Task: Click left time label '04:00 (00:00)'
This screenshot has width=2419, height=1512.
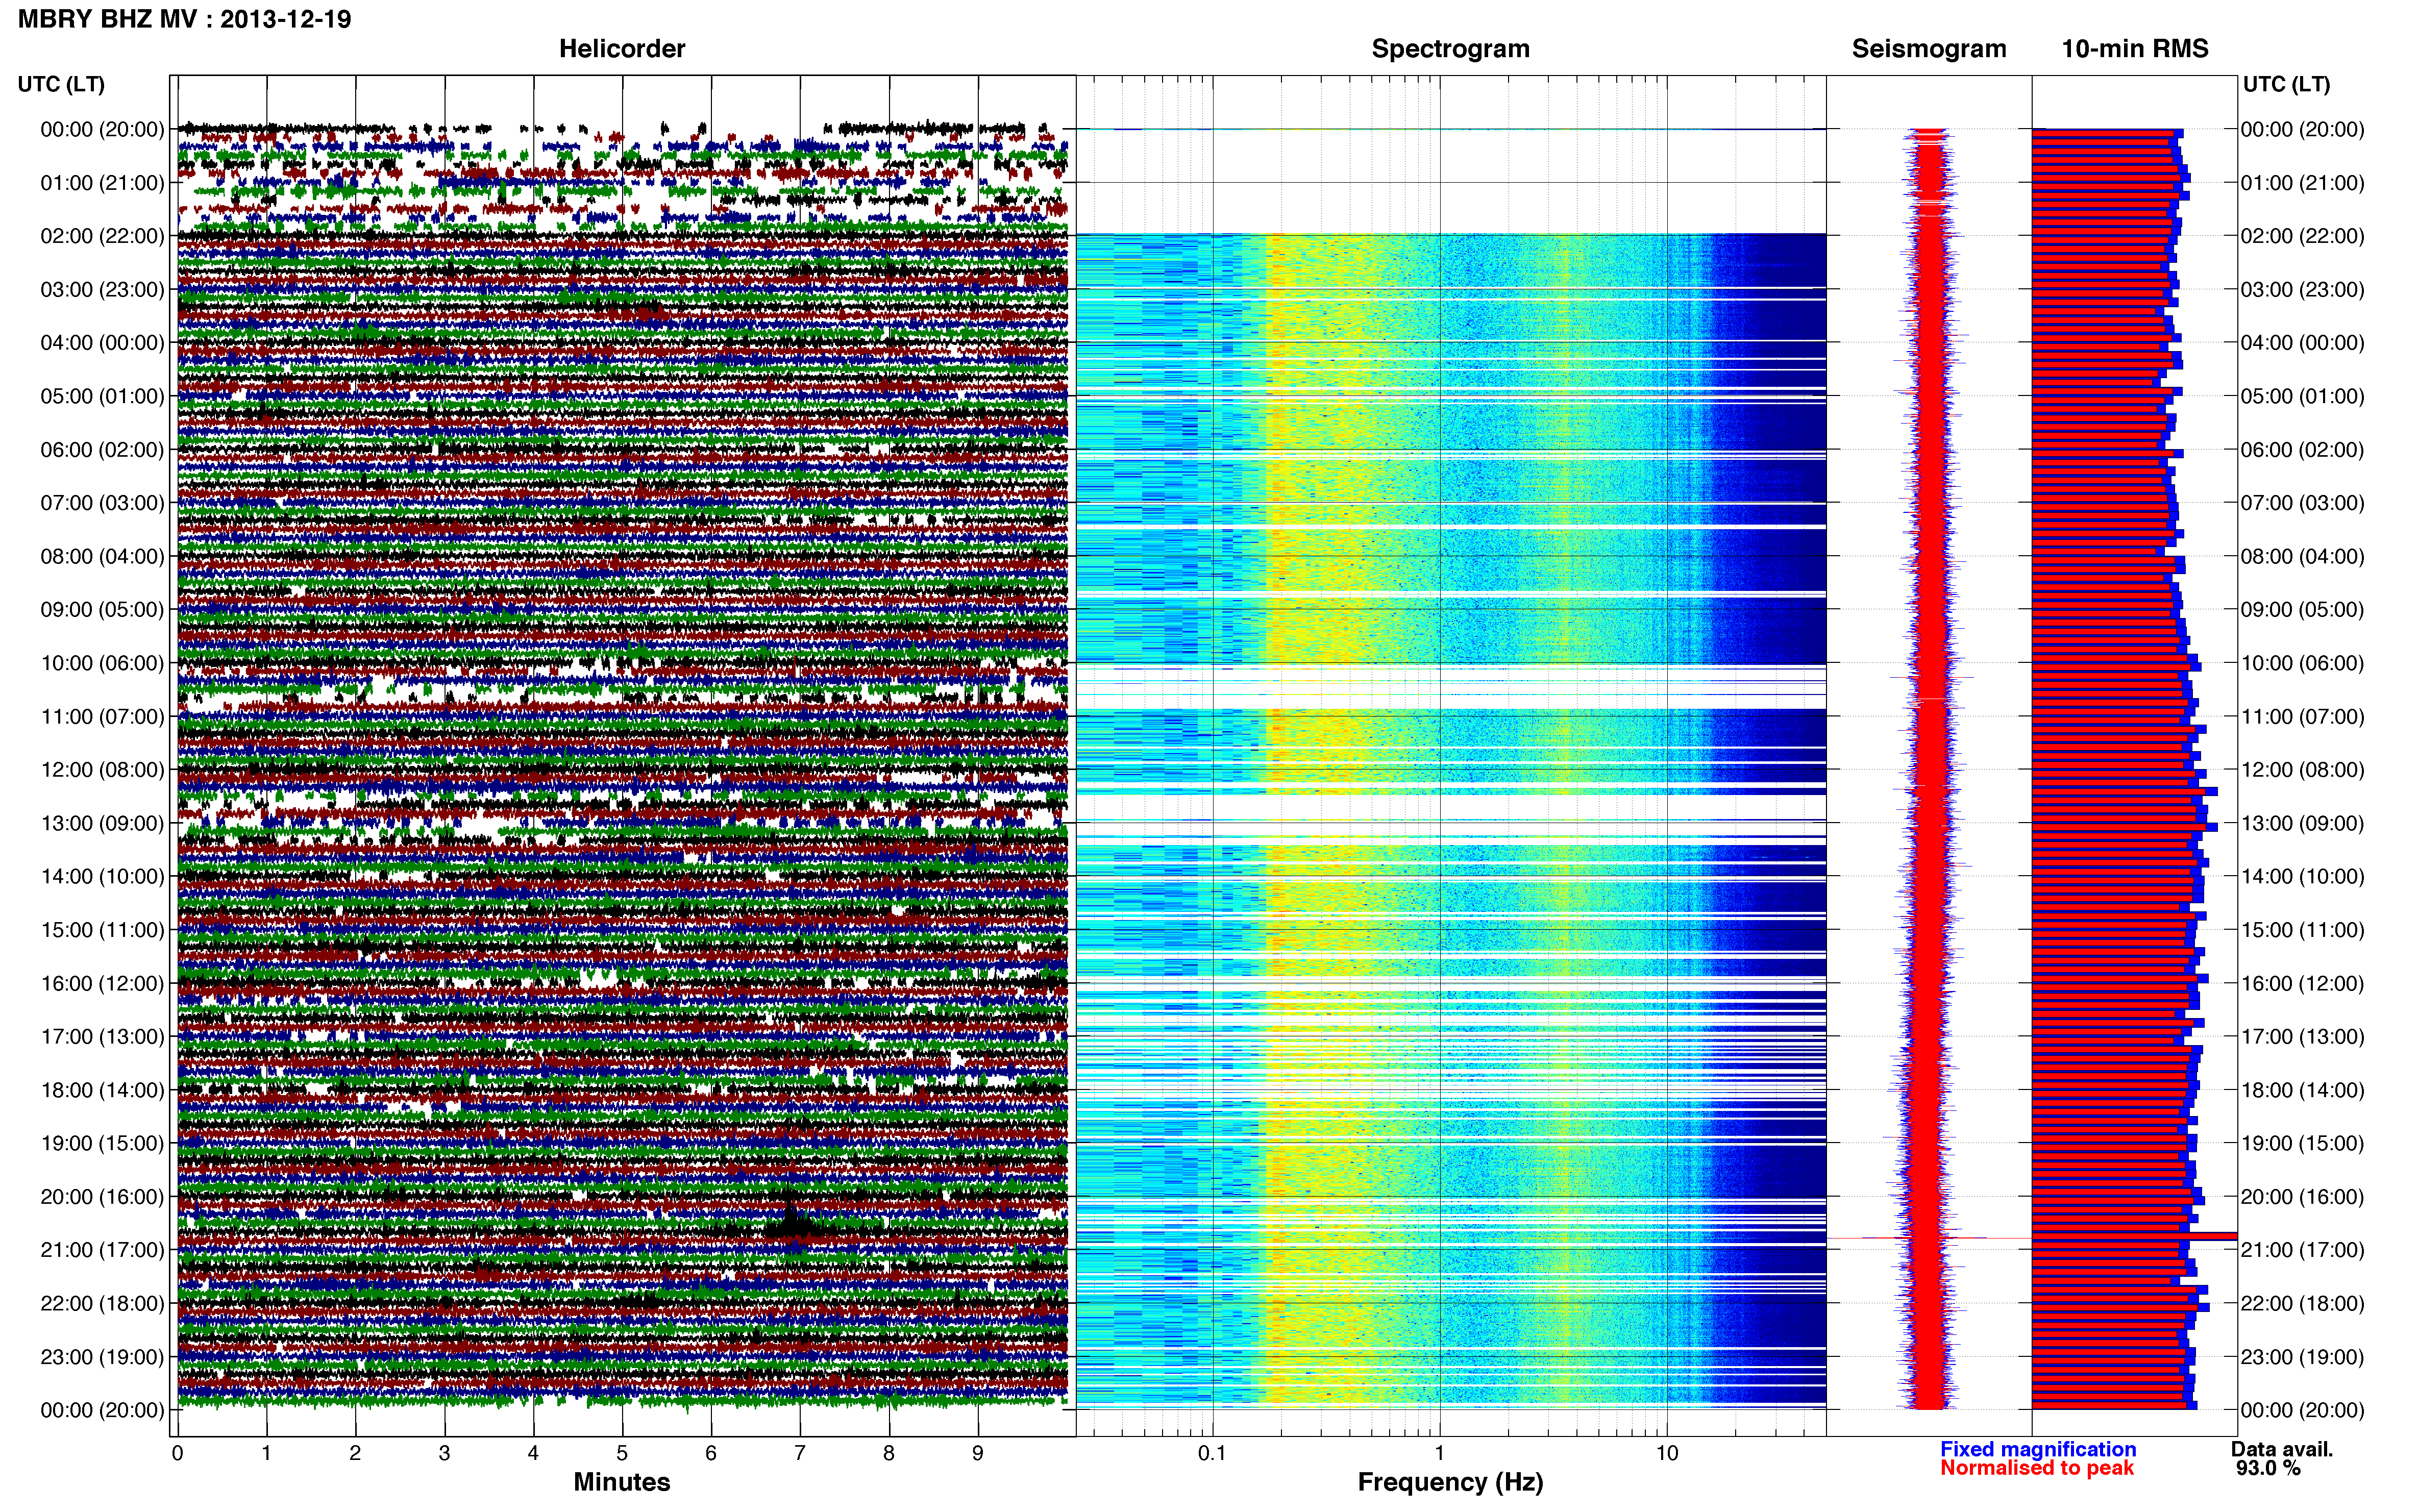Action: pos(102,343)
